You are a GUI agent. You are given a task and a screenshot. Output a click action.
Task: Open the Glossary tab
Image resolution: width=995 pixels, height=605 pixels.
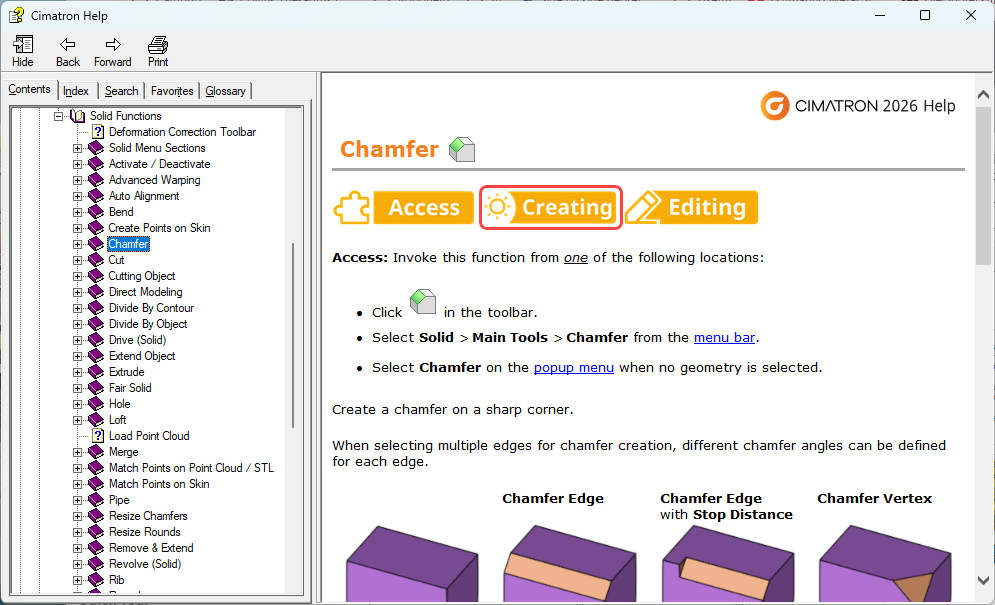[x=225, y=91]
